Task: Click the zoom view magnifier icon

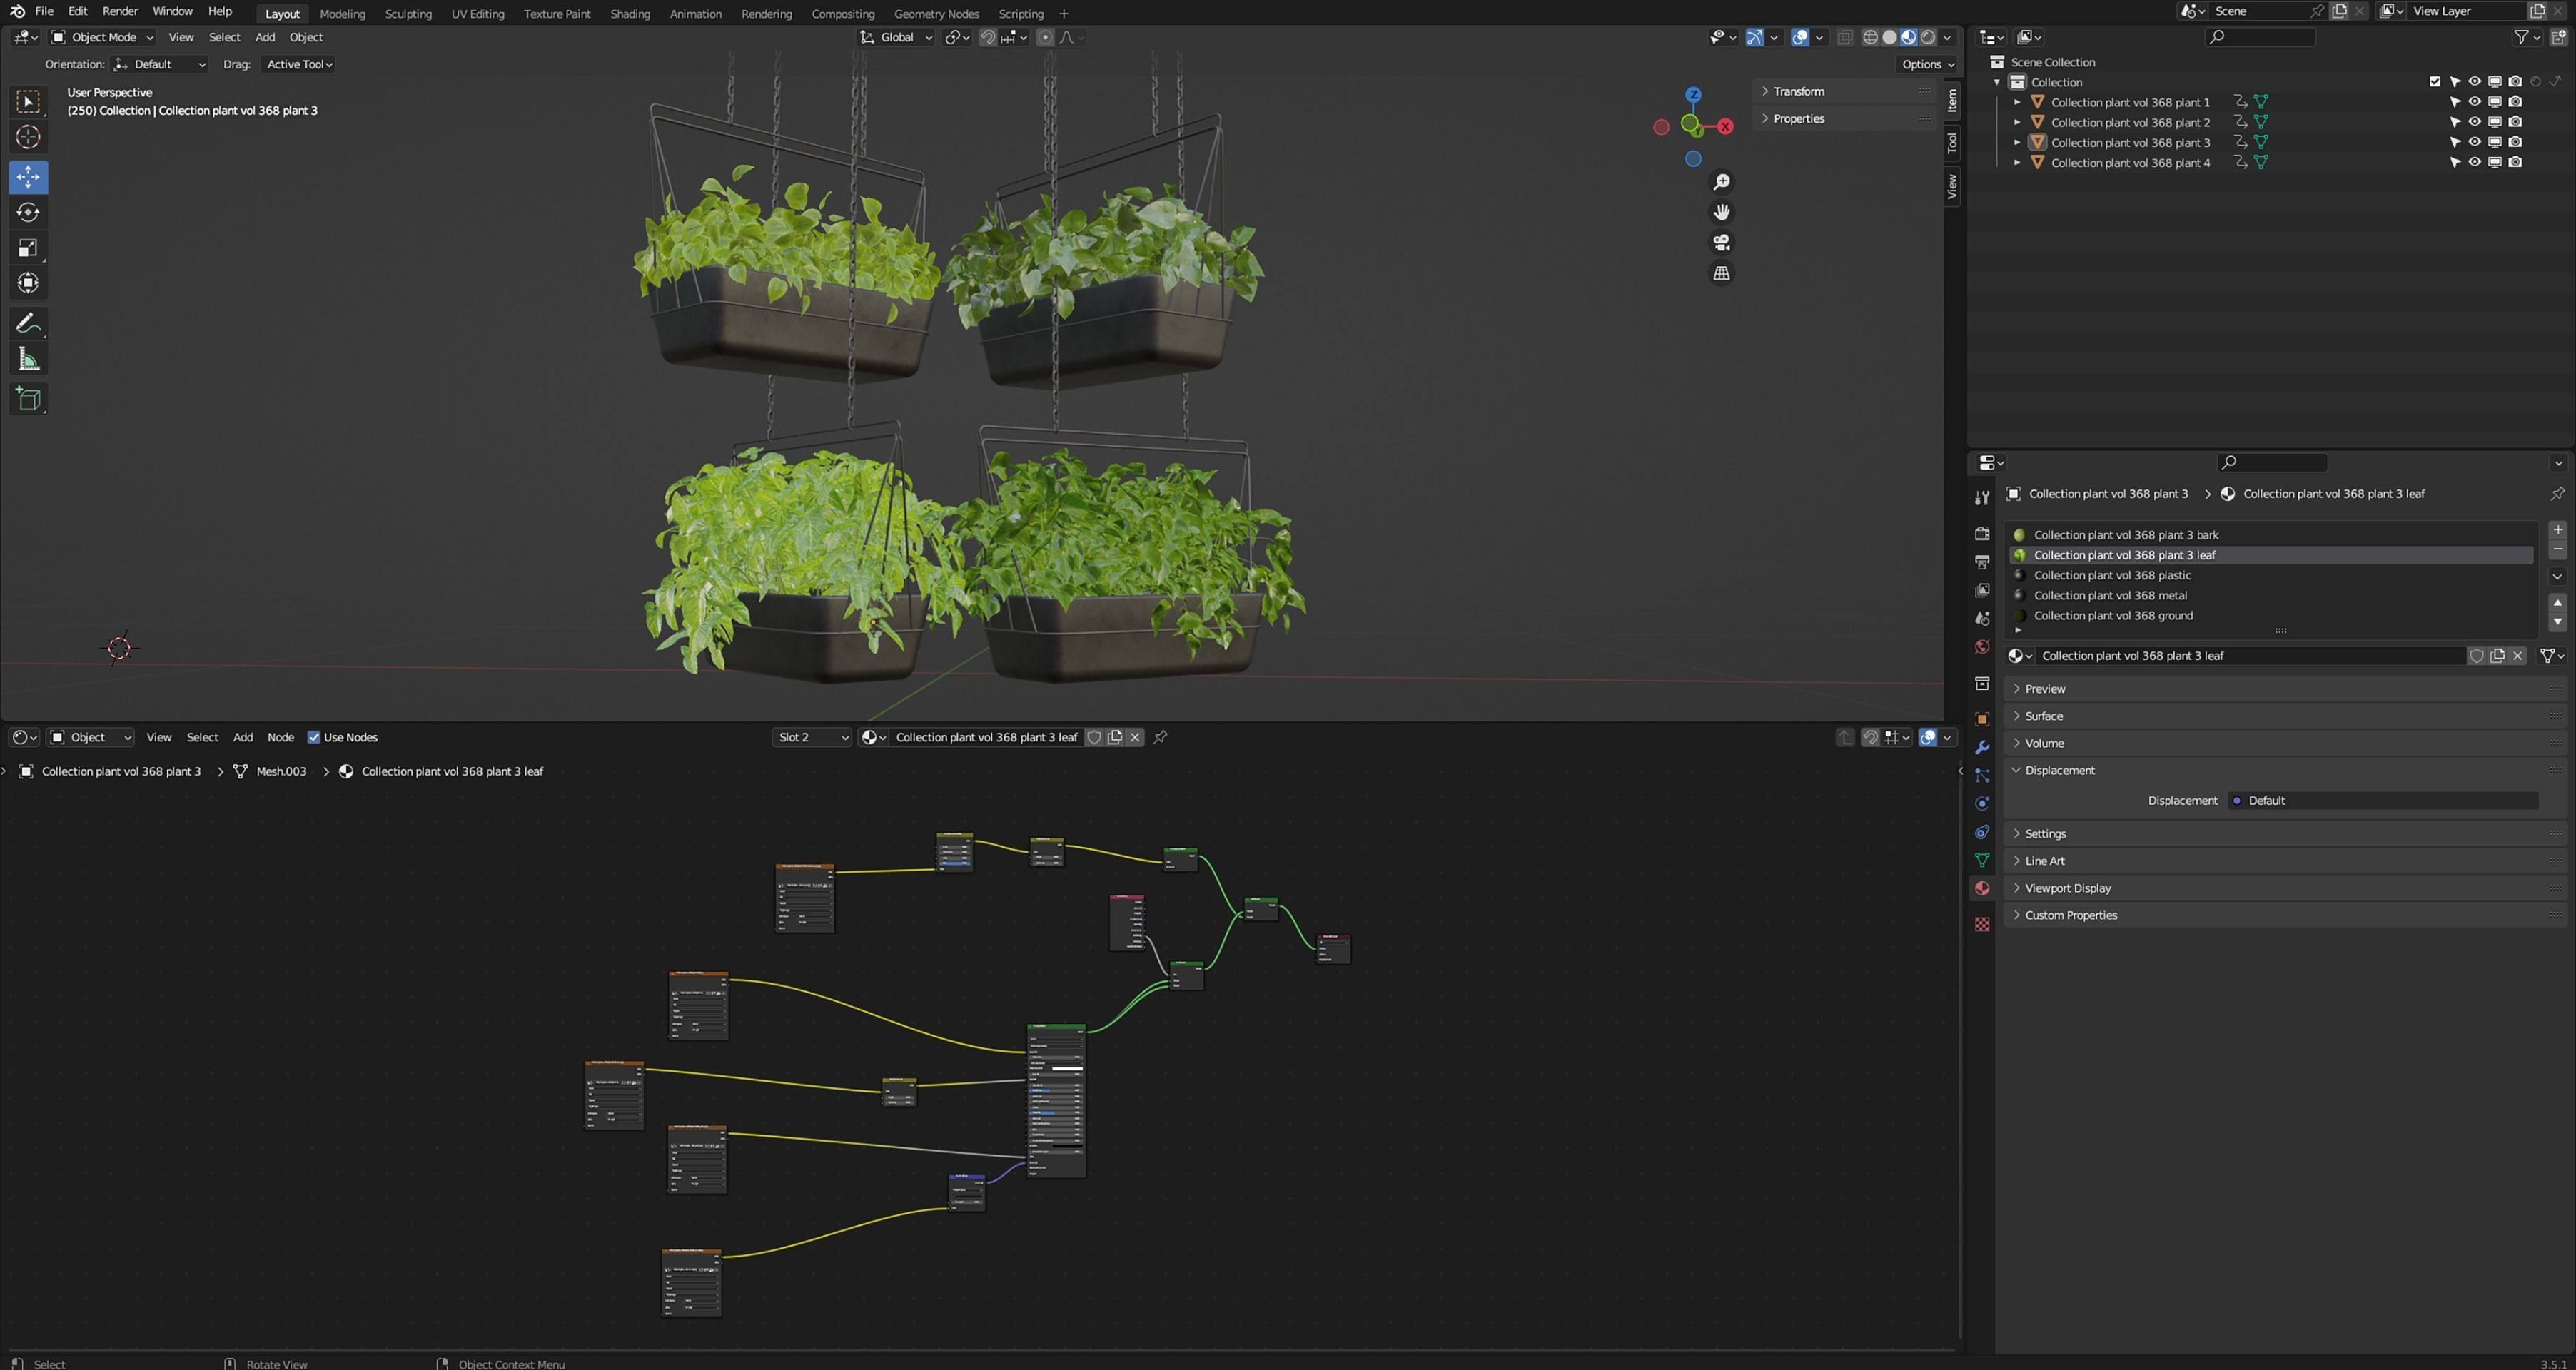Action: (1721, 182)
